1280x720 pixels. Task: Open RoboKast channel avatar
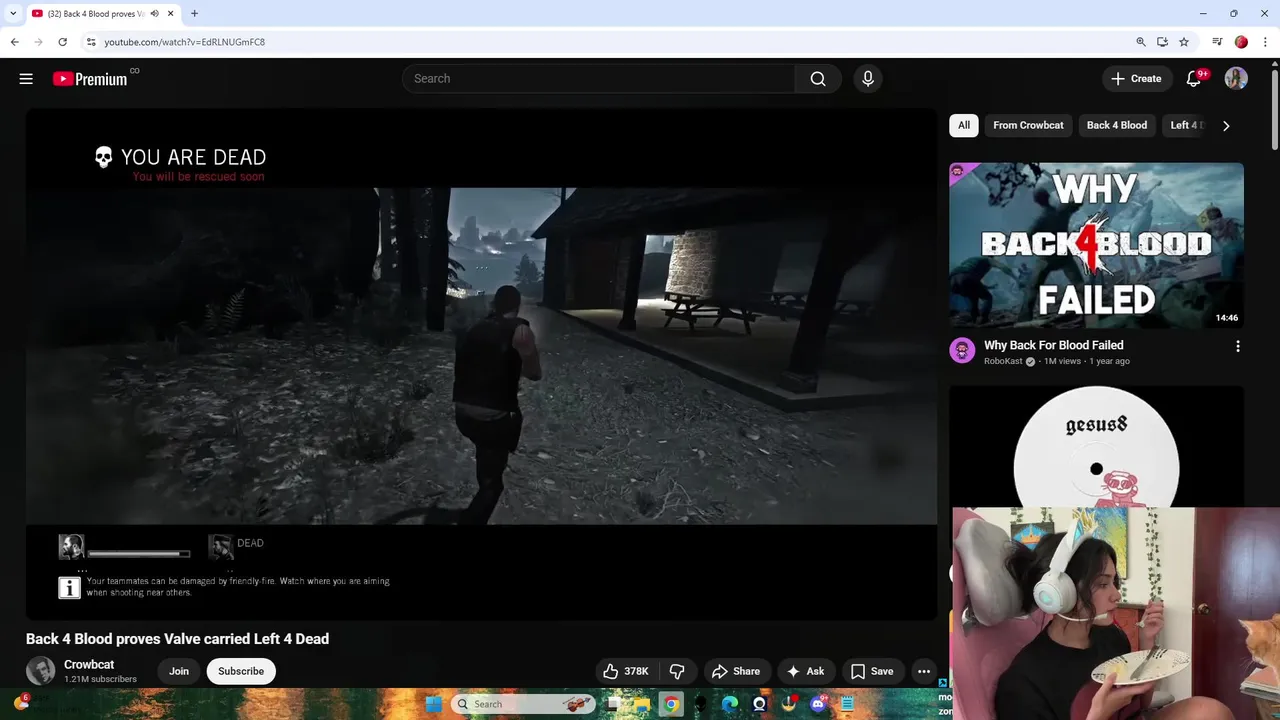tap(962, 351)
